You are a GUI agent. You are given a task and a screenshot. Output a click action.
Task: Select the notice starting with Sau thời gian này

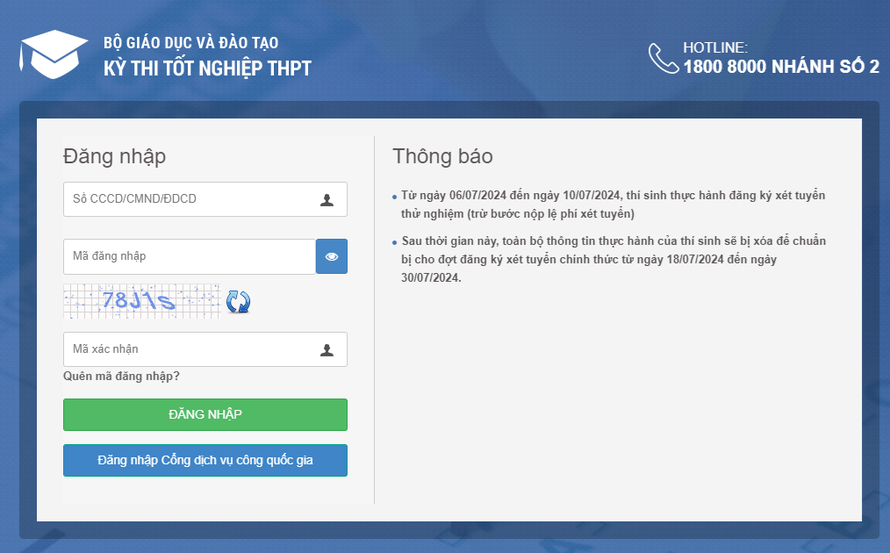[x=612, y=259]
